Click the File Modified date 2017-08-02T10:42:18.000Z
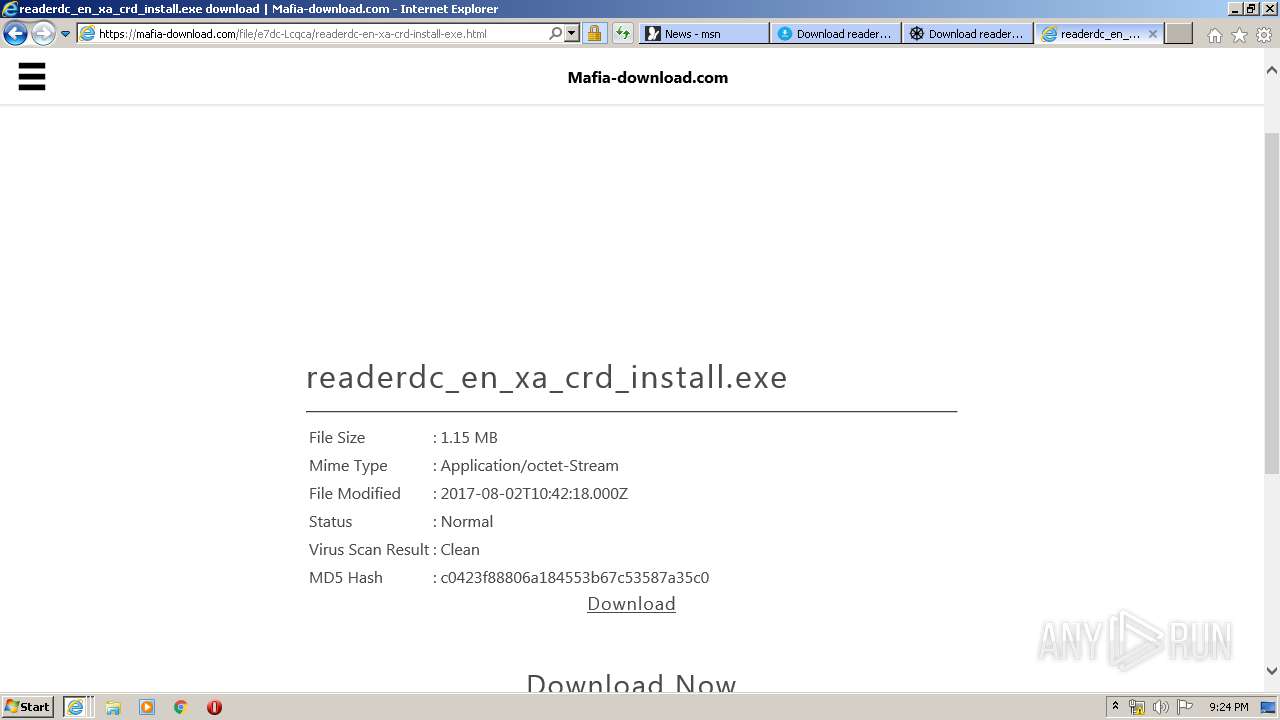 [x=534, y=493]
